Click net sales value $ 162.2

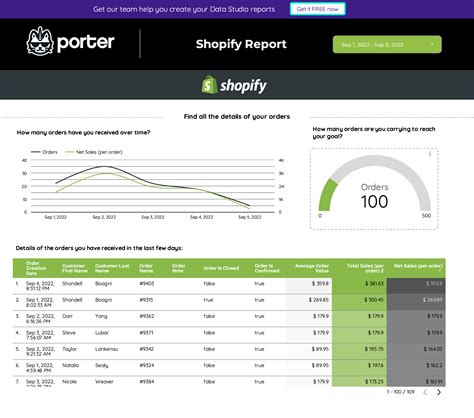(x=434, y=365)
